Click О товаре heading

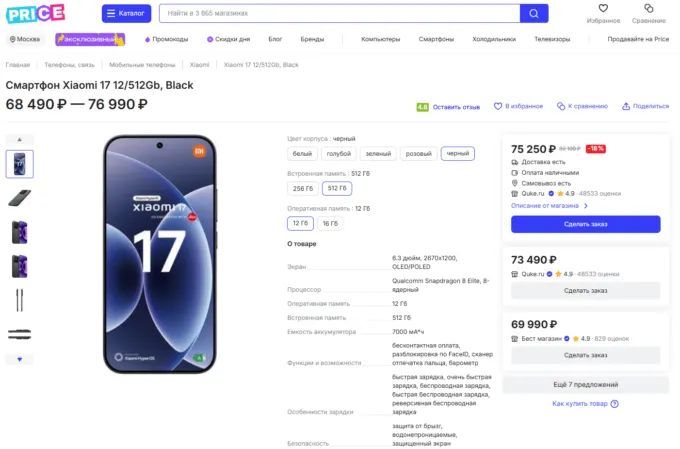pyautogui.click(x=302, y=244)
